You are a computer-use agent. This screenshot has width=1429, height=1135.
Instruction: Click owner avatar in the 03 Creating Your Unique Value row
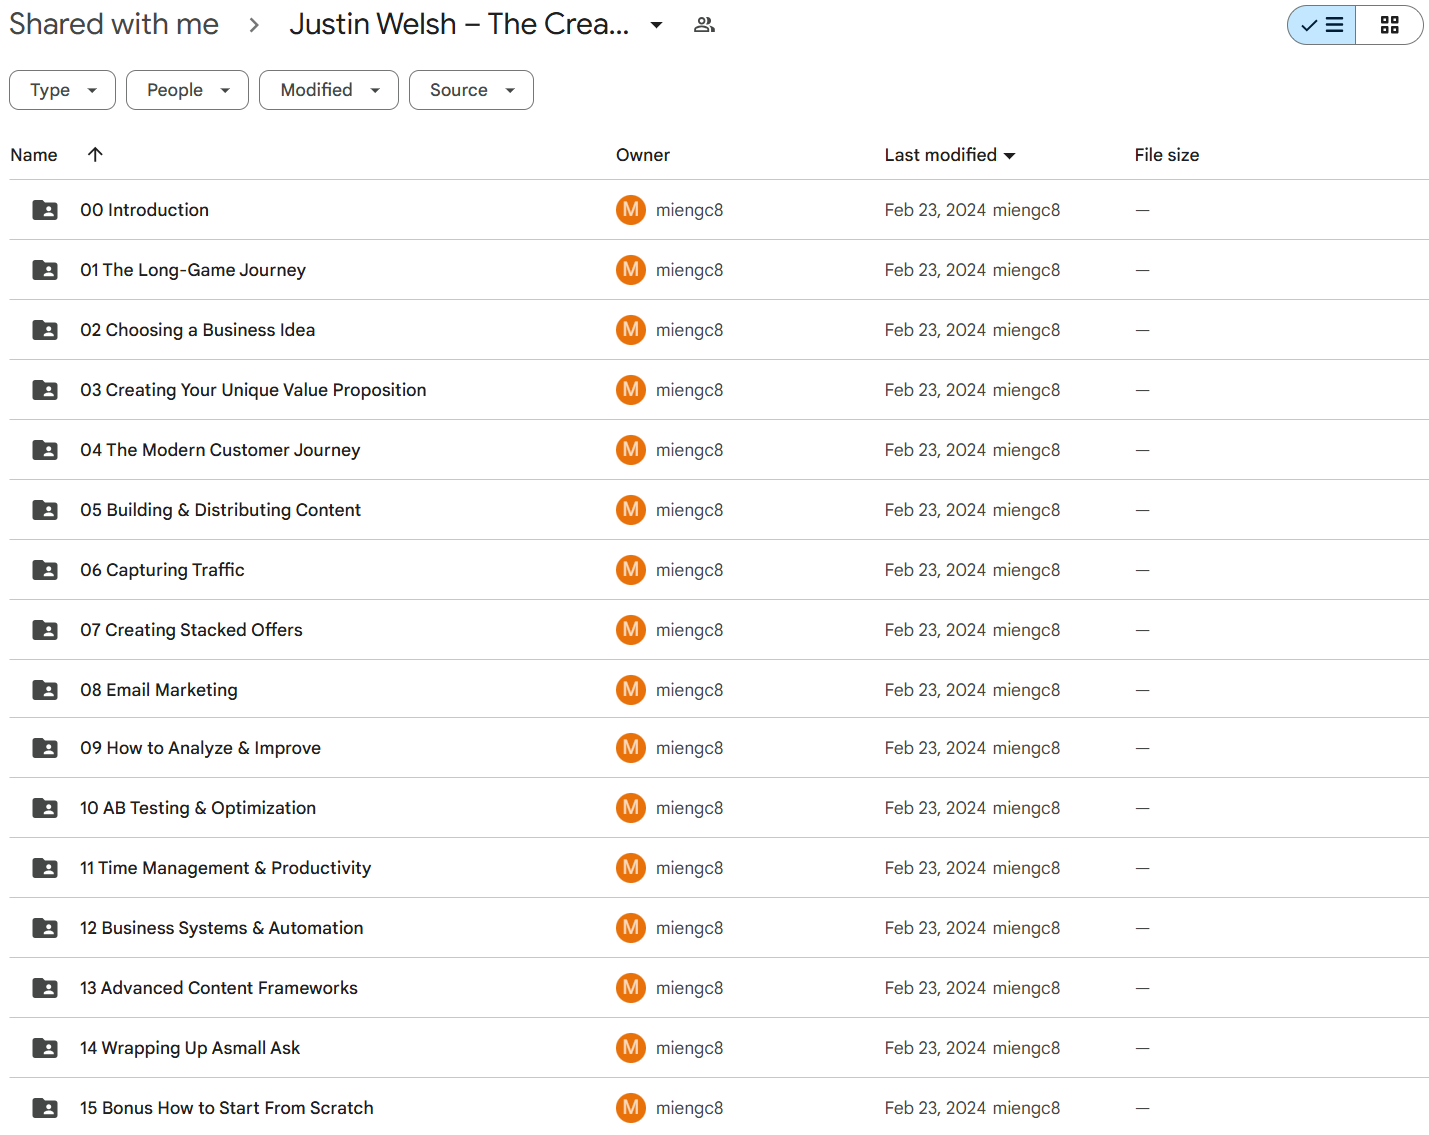(631, 390)
